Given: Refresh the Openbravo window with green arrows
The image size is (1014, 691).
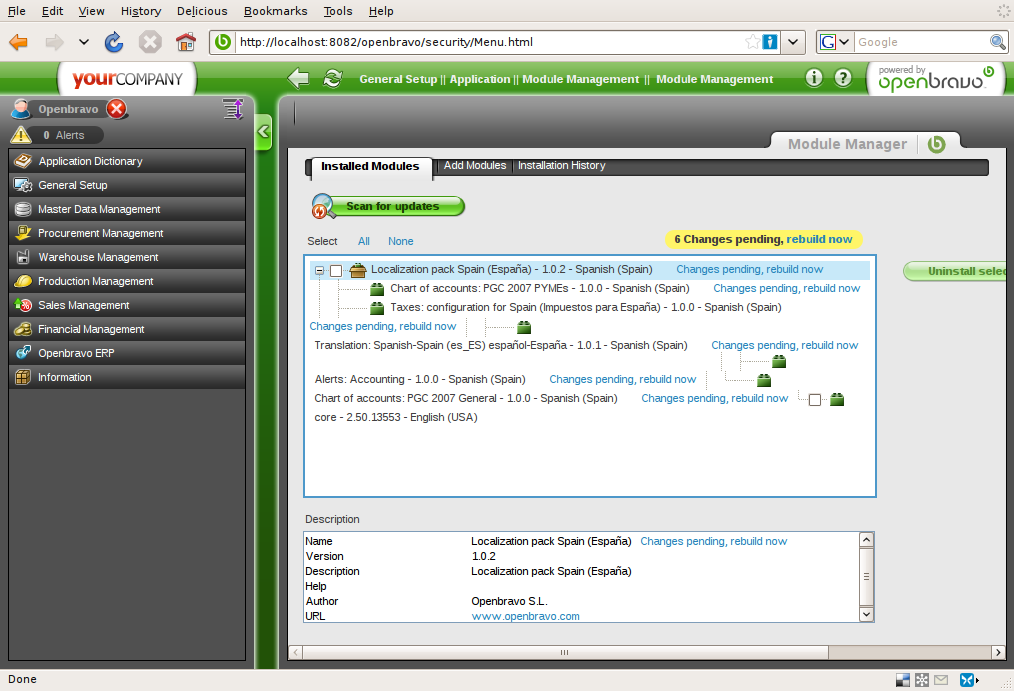Looking at the screenshot, I should pos(332,78).
